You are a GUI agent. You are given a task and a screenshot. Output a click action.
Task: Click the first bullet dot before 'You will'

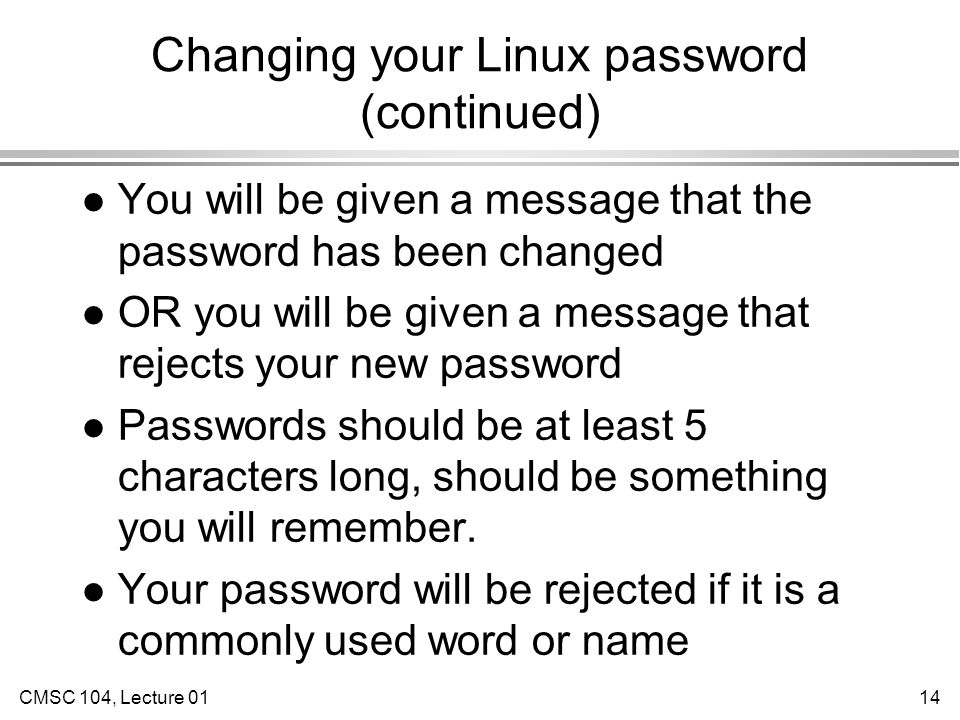point(94,201)
